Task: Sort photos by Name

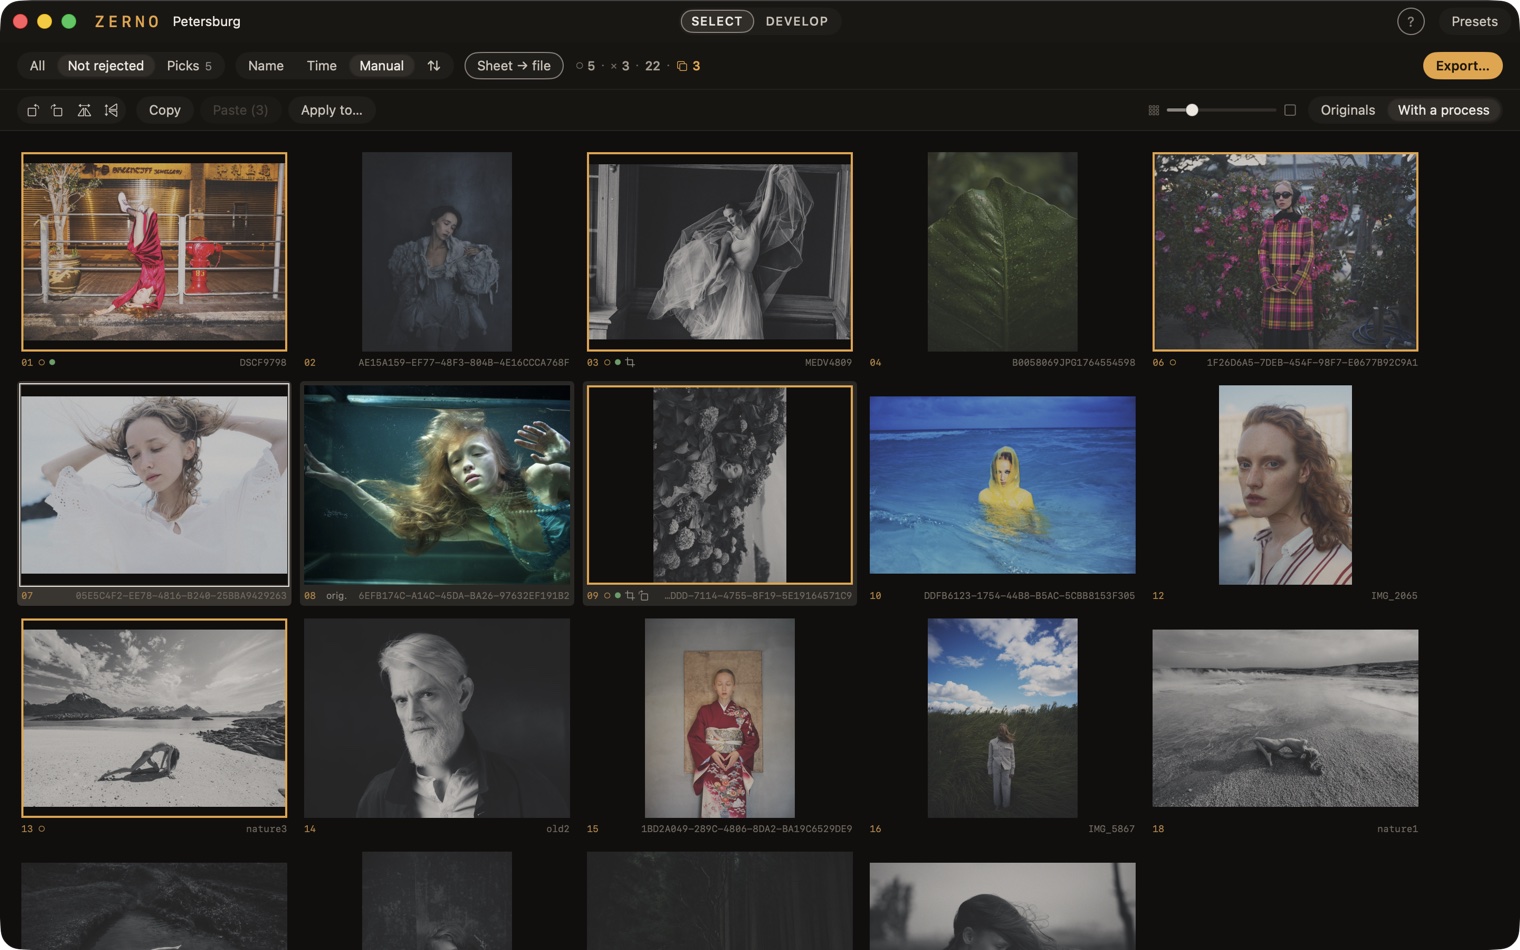Action: (x=266, y=66)
